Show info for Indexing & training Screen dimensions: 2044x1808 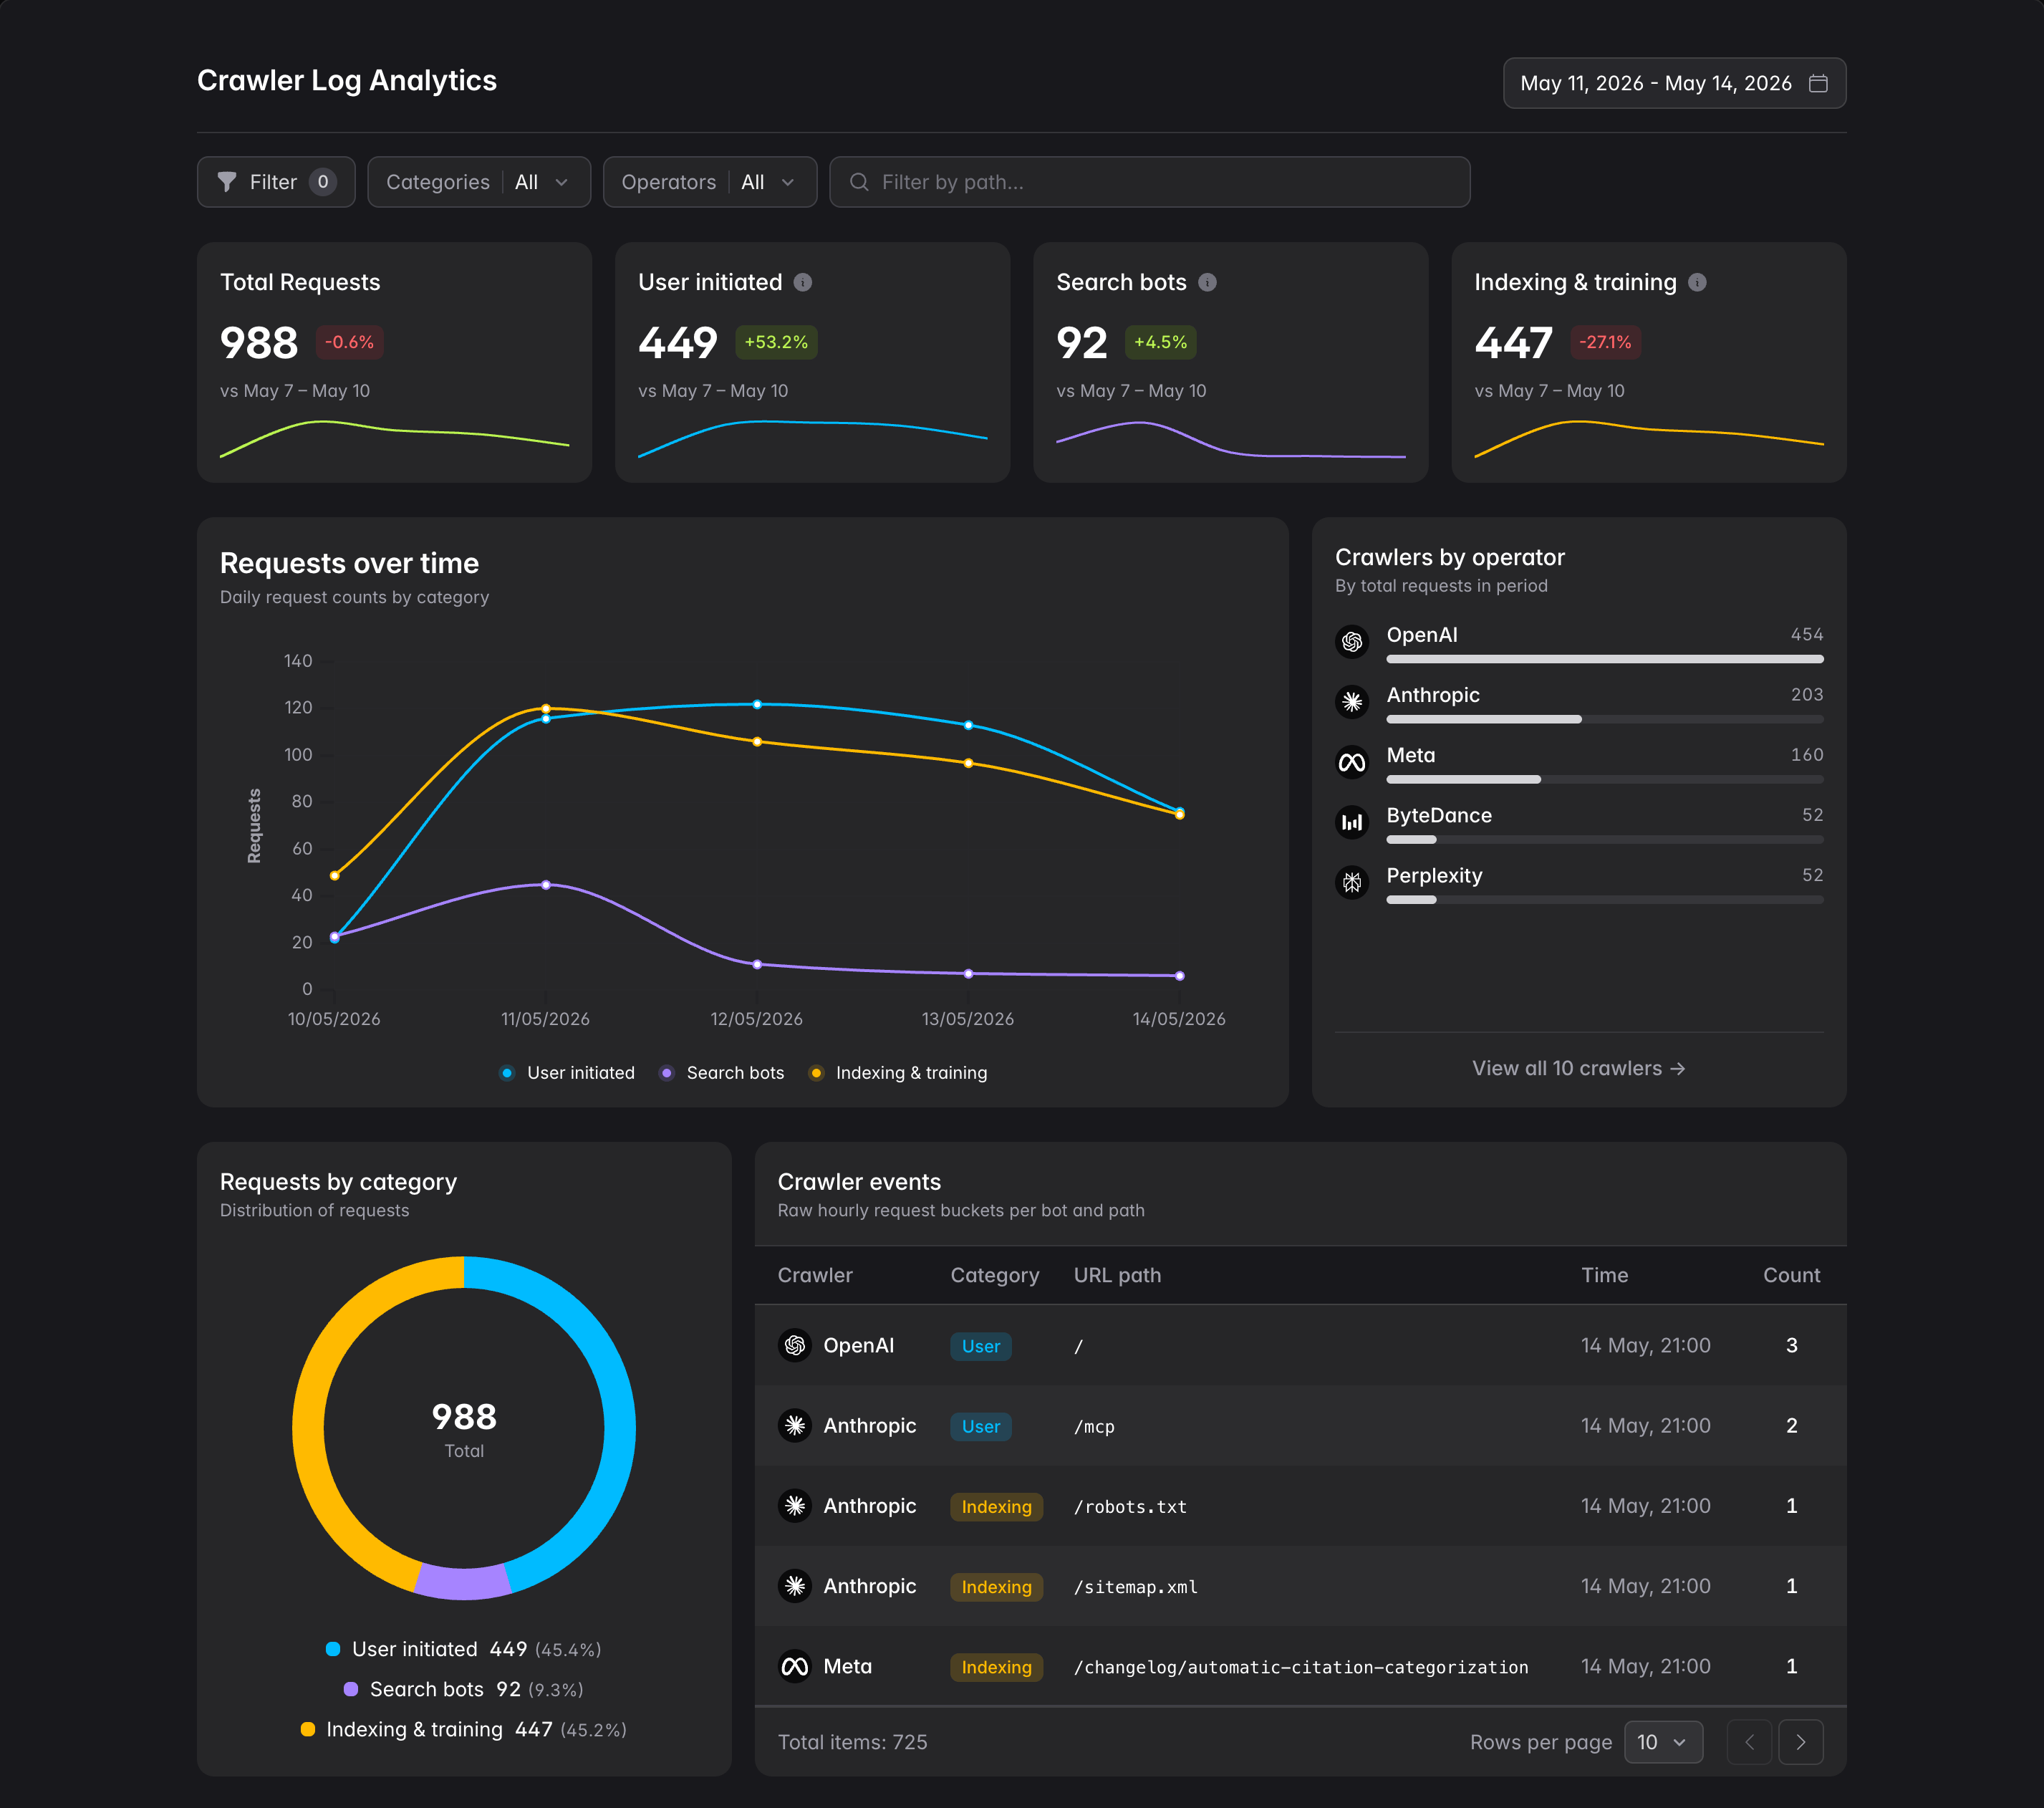click(x=1697, y=283)
